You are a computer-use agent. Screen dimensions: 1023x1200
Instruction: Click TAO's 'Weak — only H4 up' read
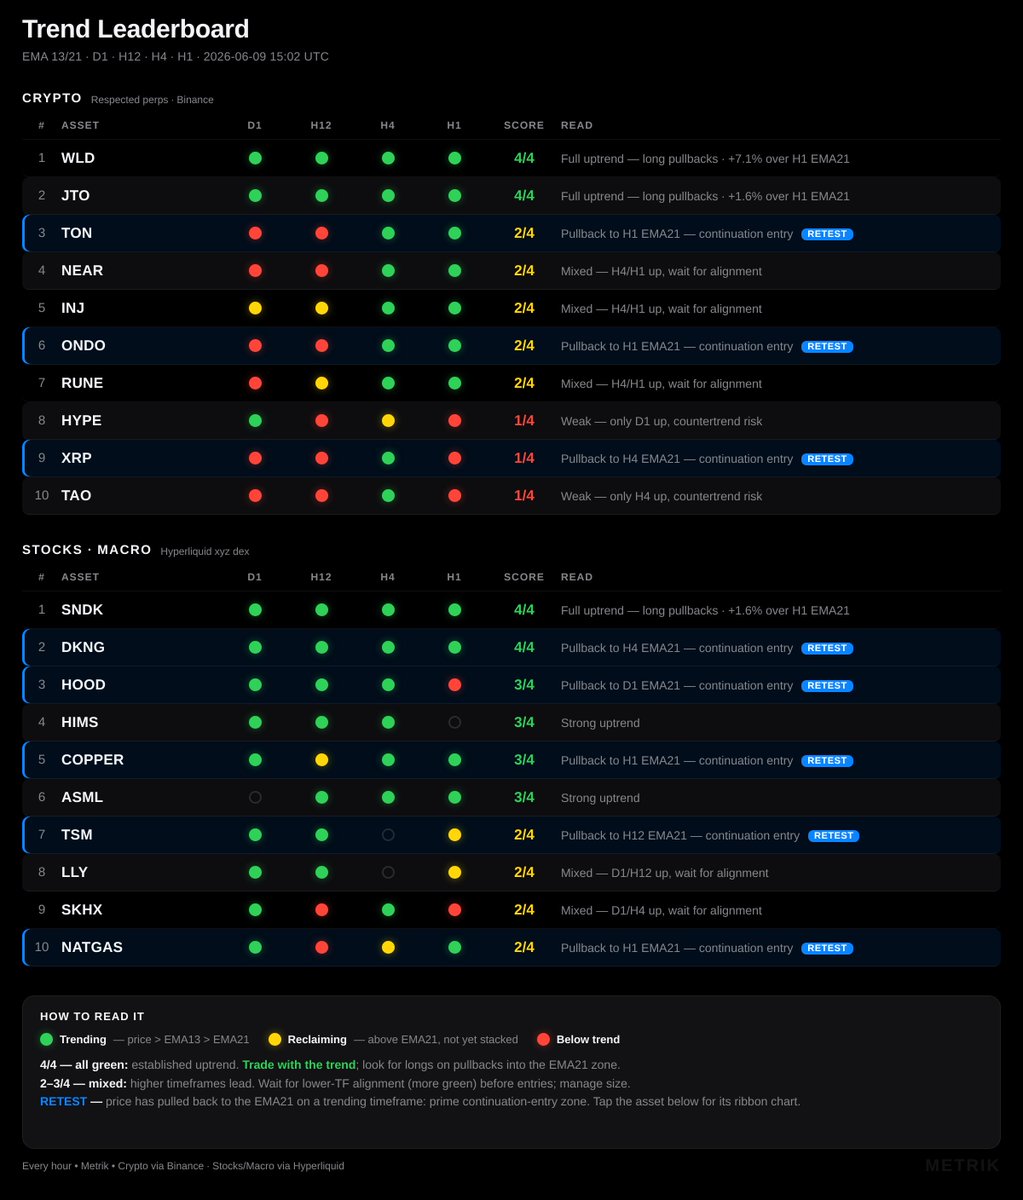click(x=661, y=496)
